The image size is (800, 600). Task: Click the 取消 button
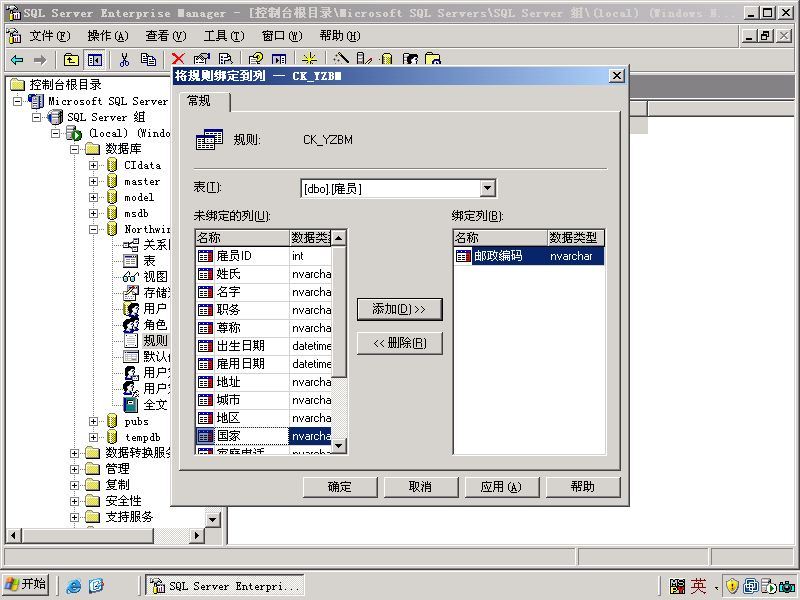420,487
